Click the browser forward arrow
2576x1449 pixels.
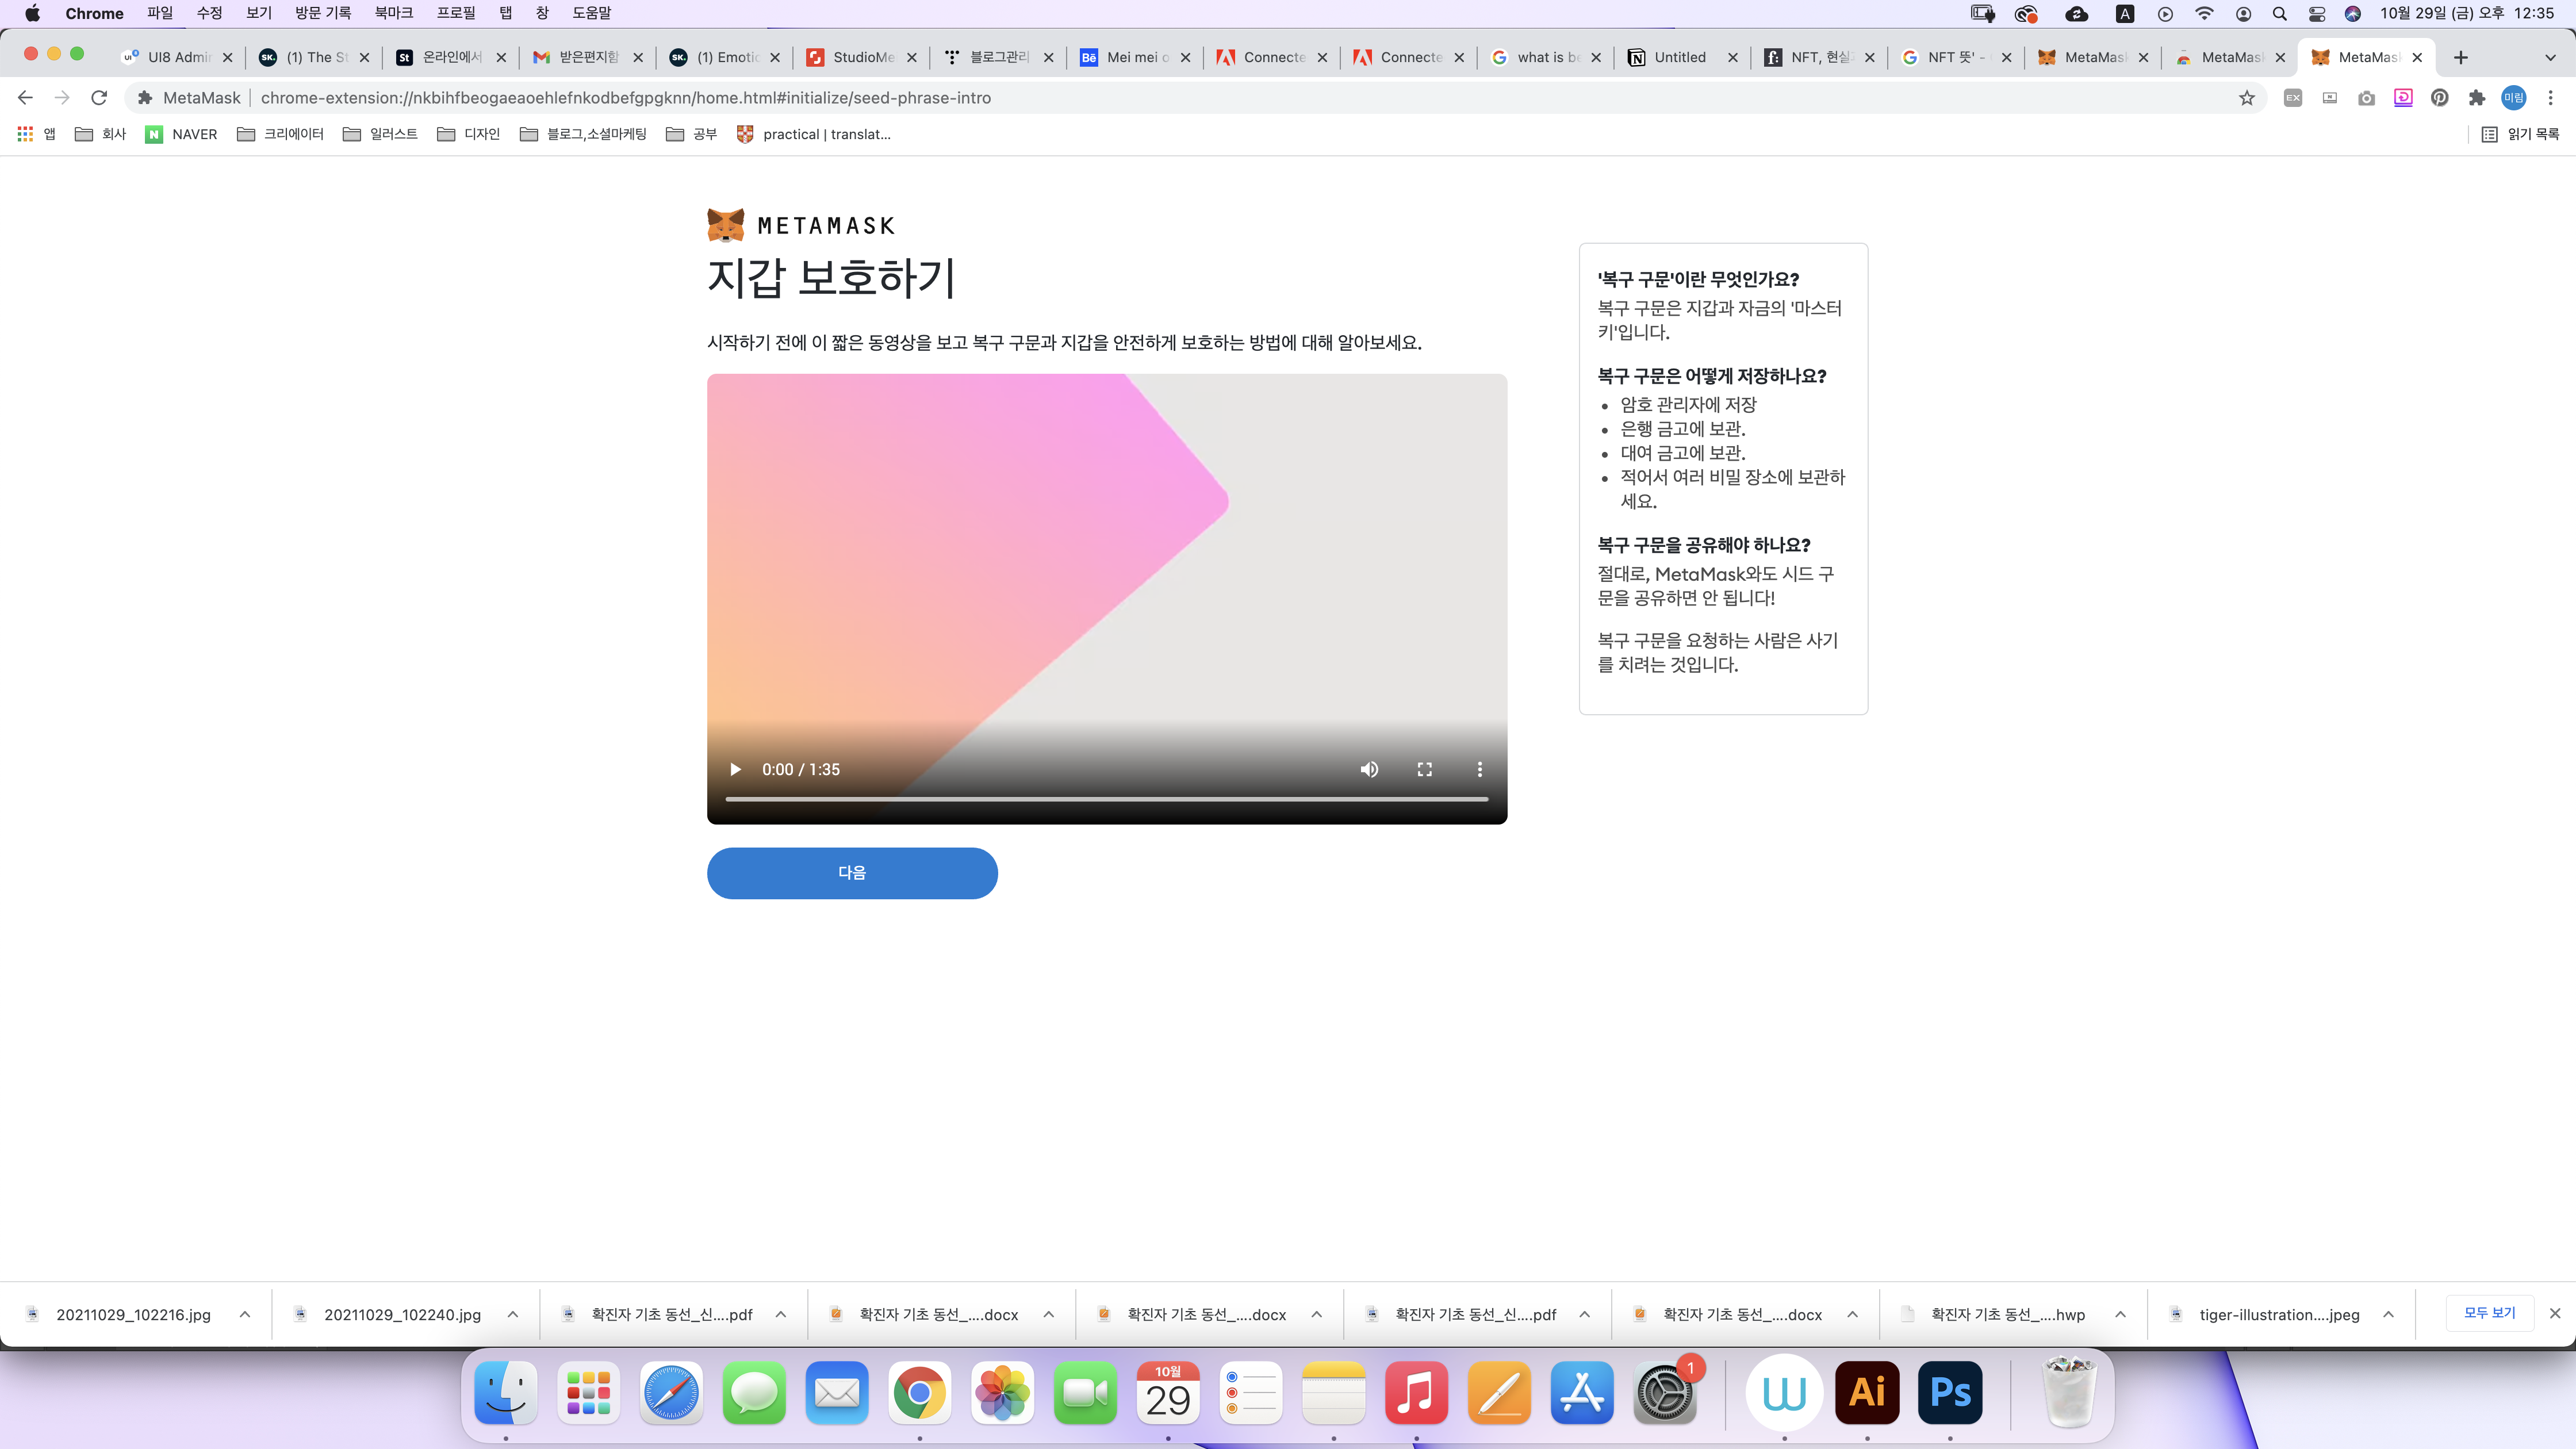62,97
